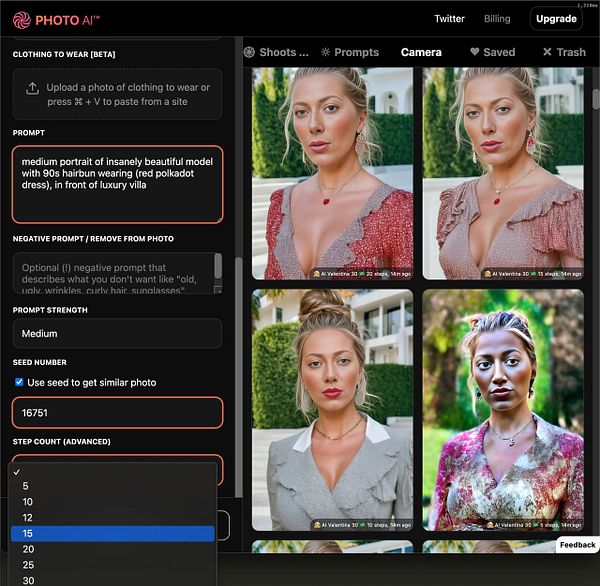Viewport: 600px width, 586px height.
Task: Select 5 steps from the dropdown list
Action: click(x=113, y=486)
